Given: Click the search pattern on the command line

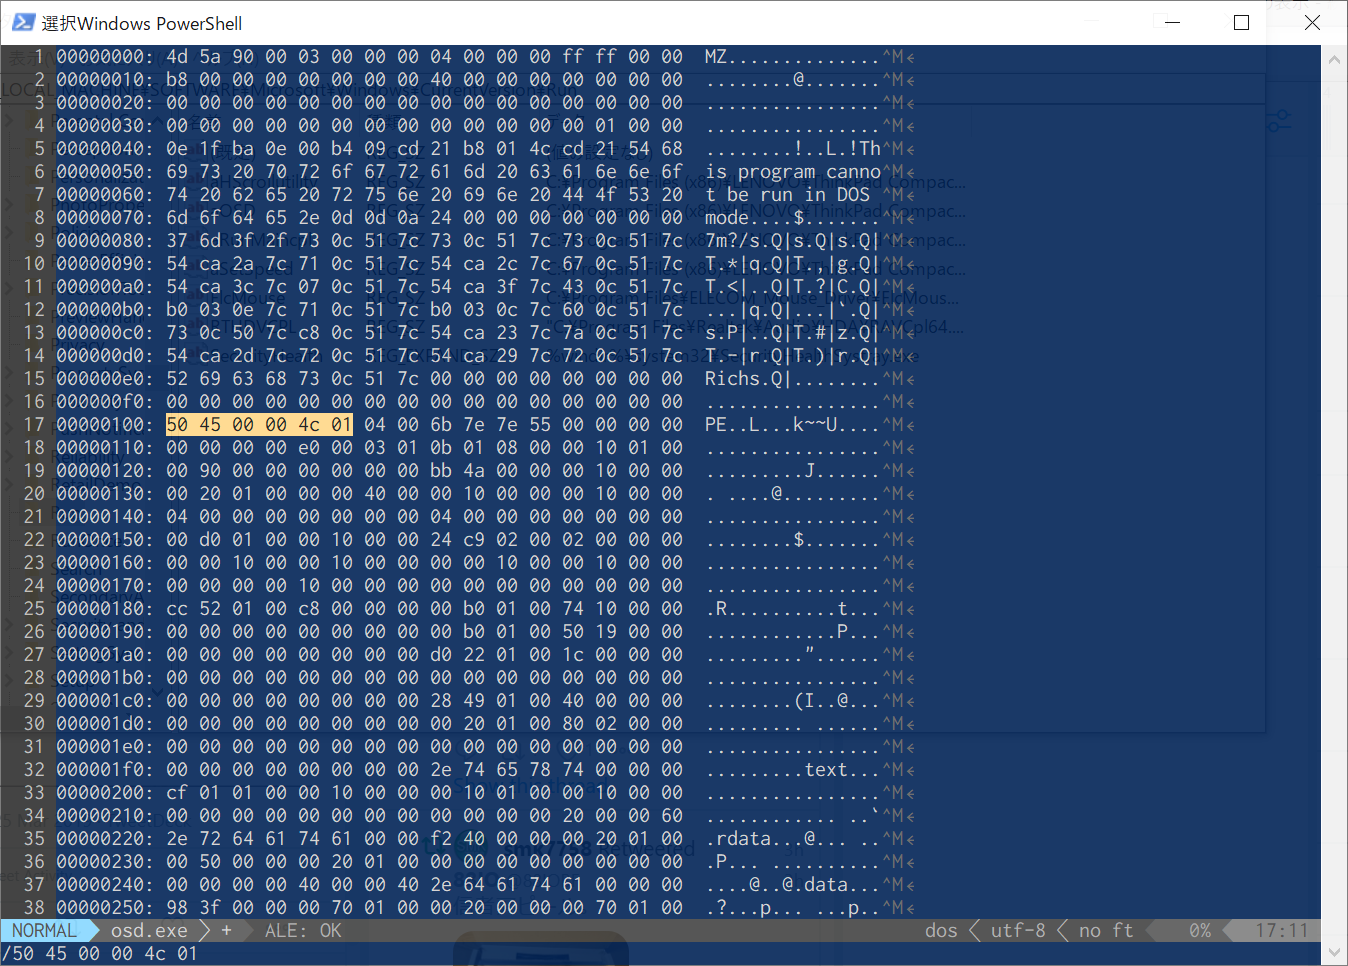Looking at the screenshot, I should [x=104, y=954].
